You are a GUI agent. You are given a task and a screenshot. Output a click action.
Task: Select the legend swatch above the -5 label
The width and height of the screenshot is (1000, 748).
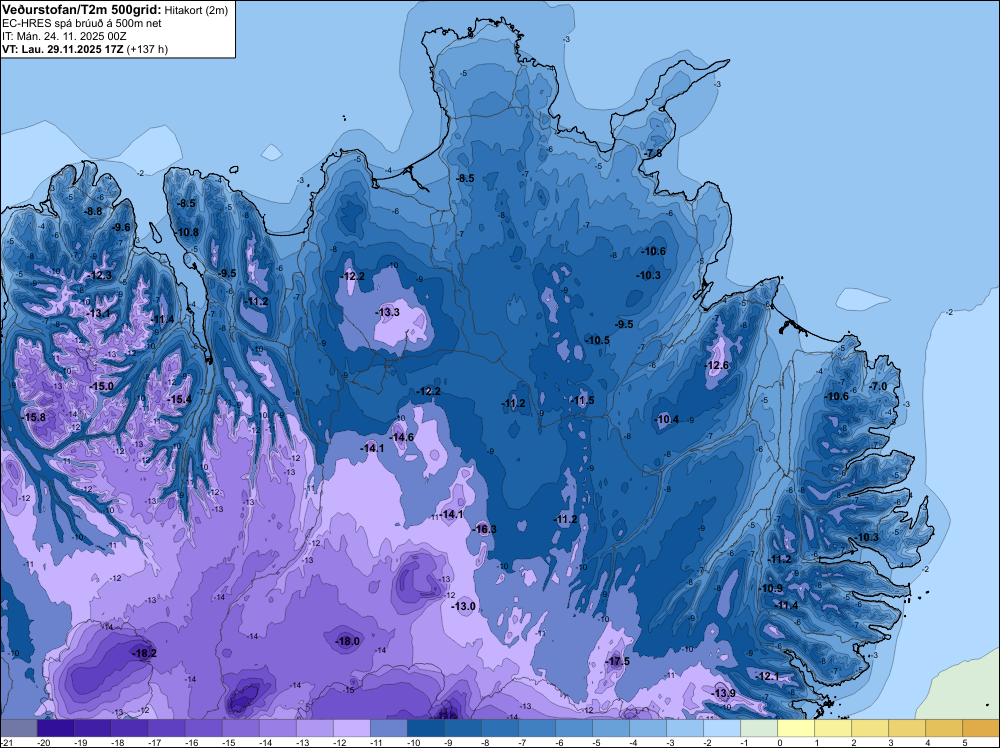tap(610, 728)
